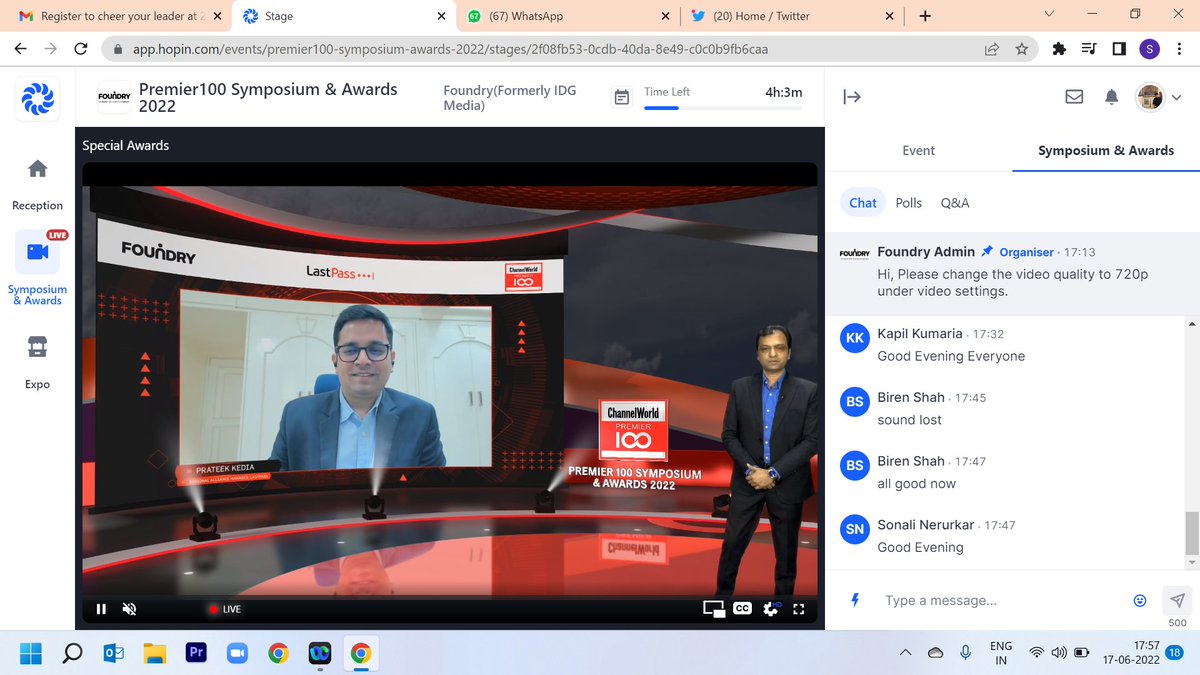Open the Expo section
The image size is (1200, 675).
[37, 360]
